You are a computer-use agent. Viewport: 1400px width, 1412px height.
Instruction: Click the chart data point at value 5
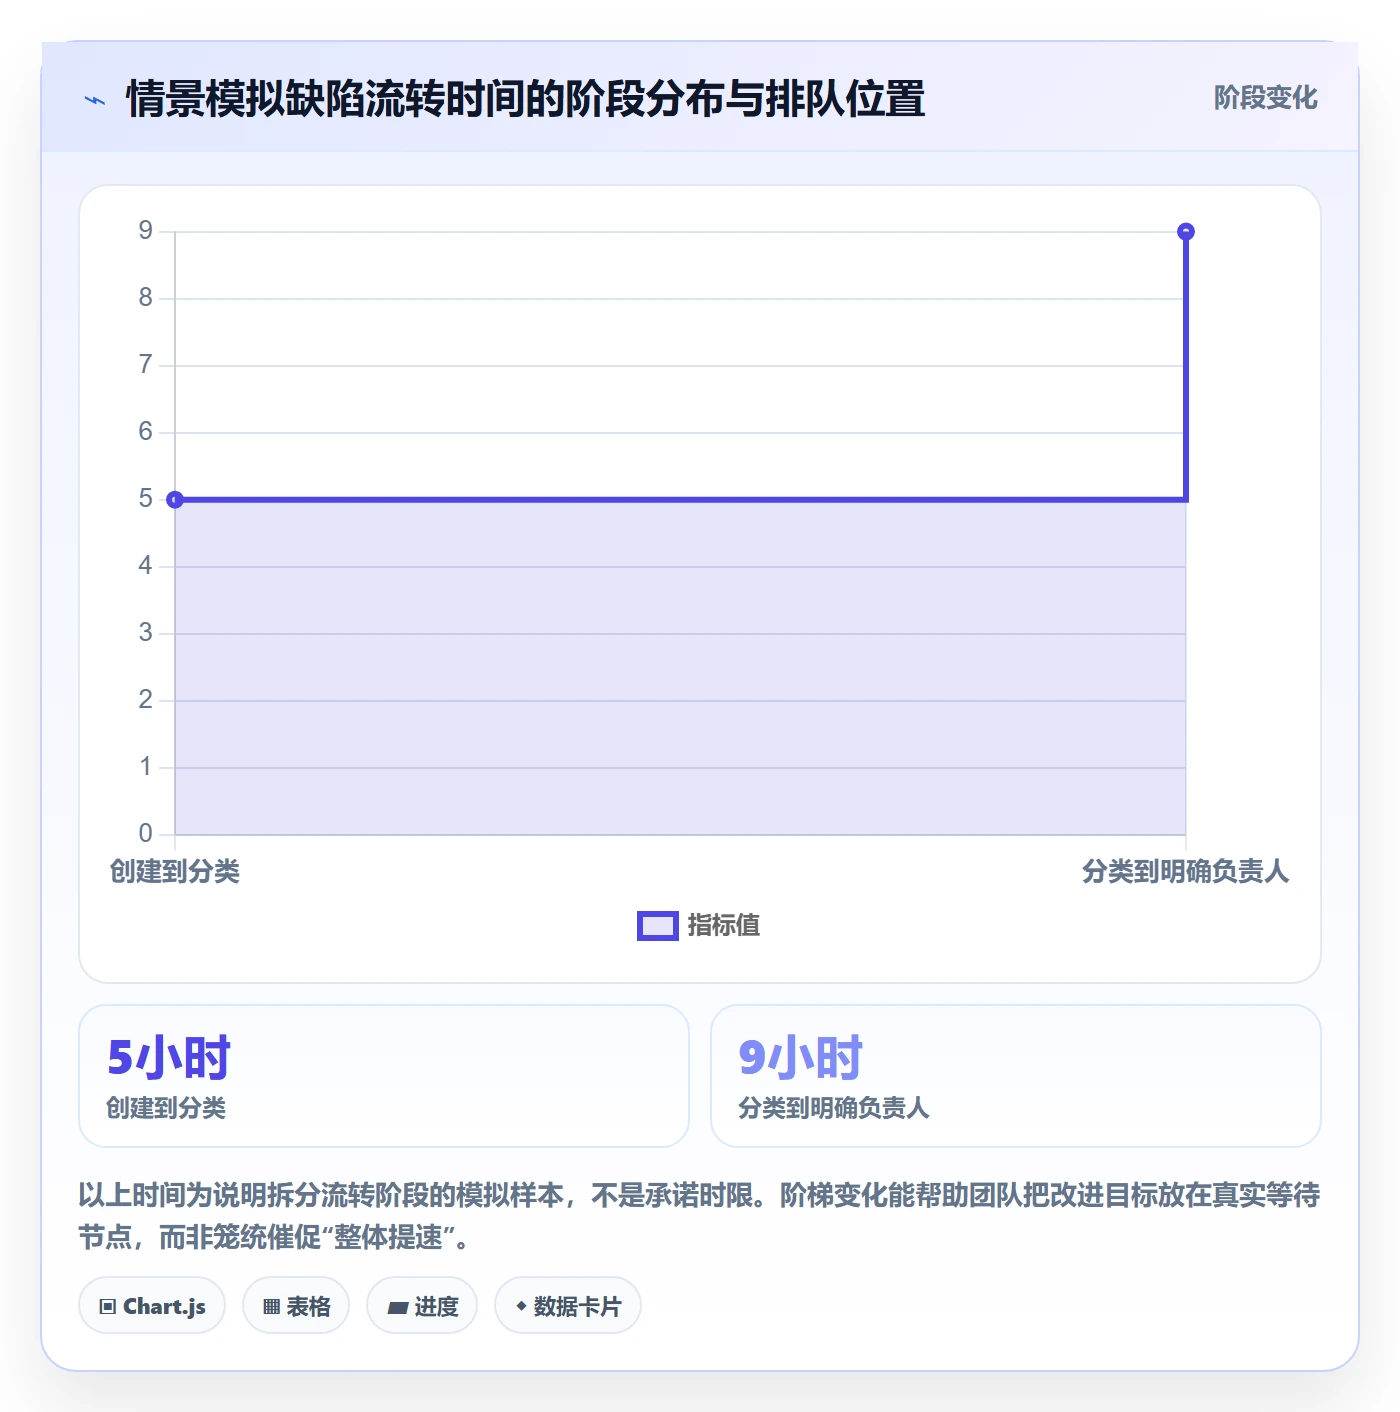click(175, 499)
